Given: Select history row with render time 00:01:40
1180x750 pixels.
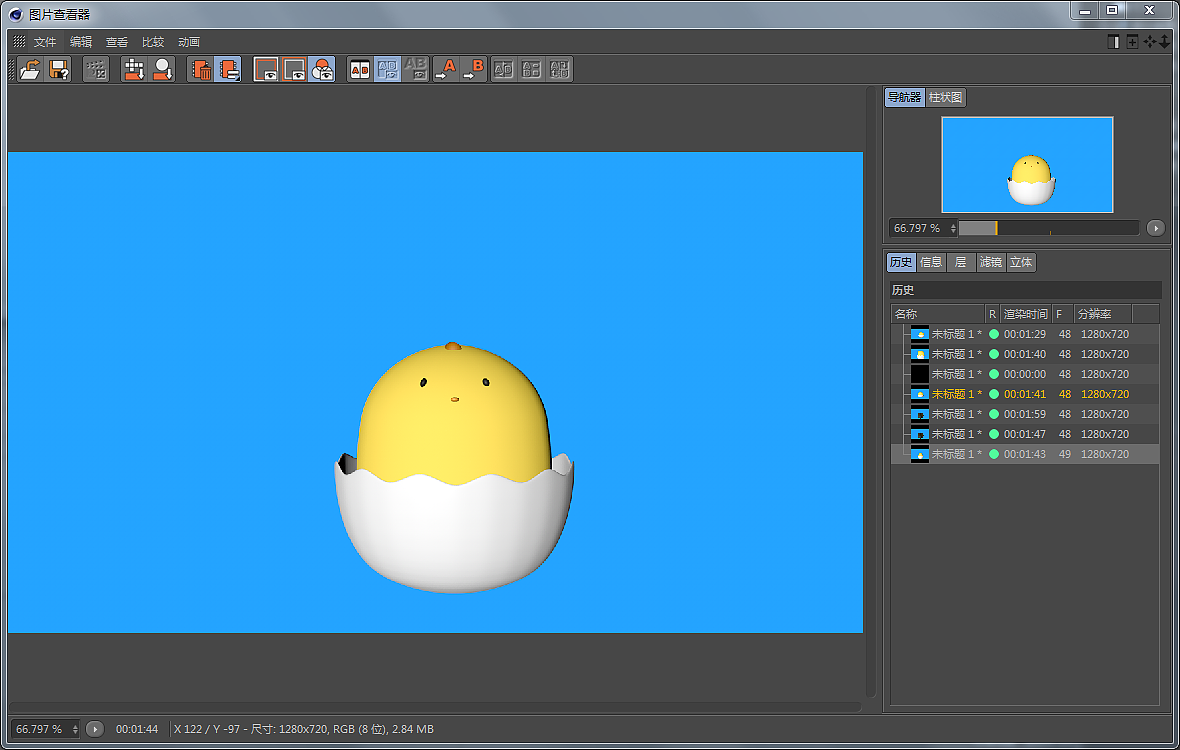Looking at the screenshot, I should 1025,354.
